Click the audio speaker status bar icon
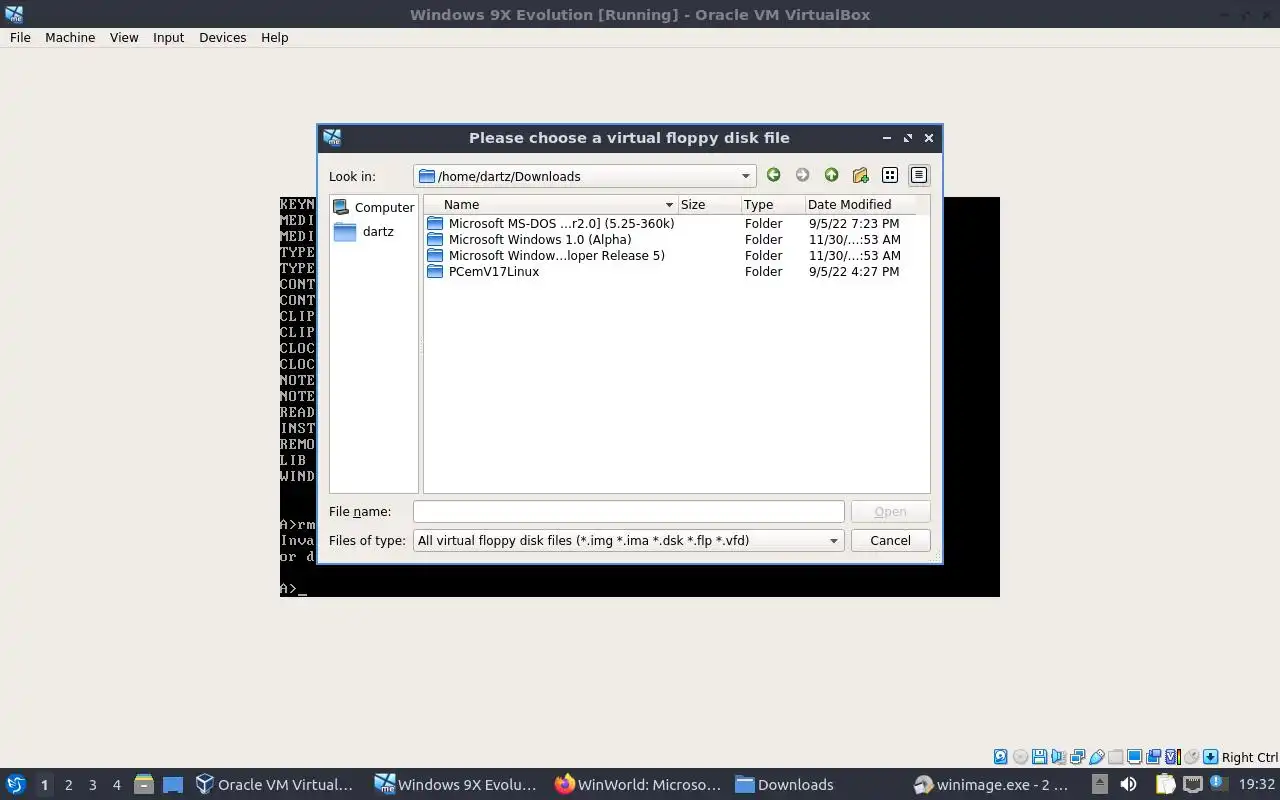This screenshot has width=1280, height=800. click(x=1058, y=757)
